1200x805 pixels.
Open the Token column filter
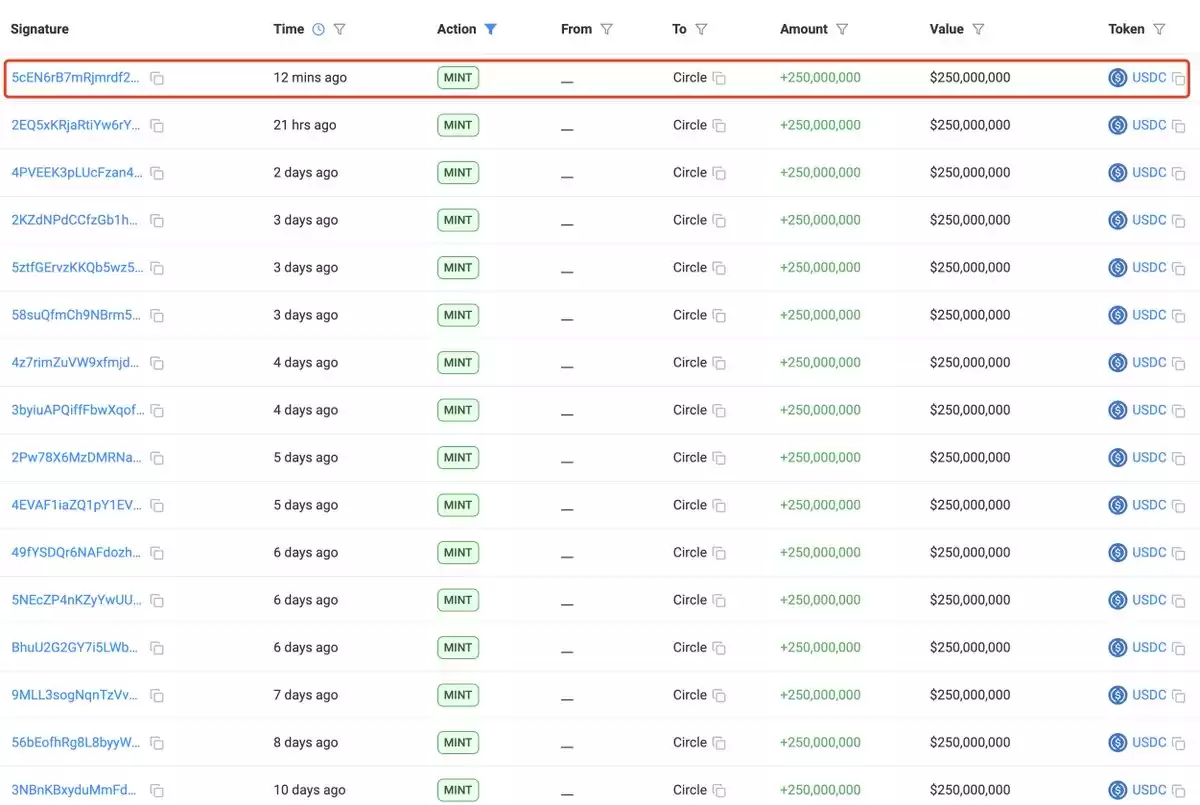1159,29
